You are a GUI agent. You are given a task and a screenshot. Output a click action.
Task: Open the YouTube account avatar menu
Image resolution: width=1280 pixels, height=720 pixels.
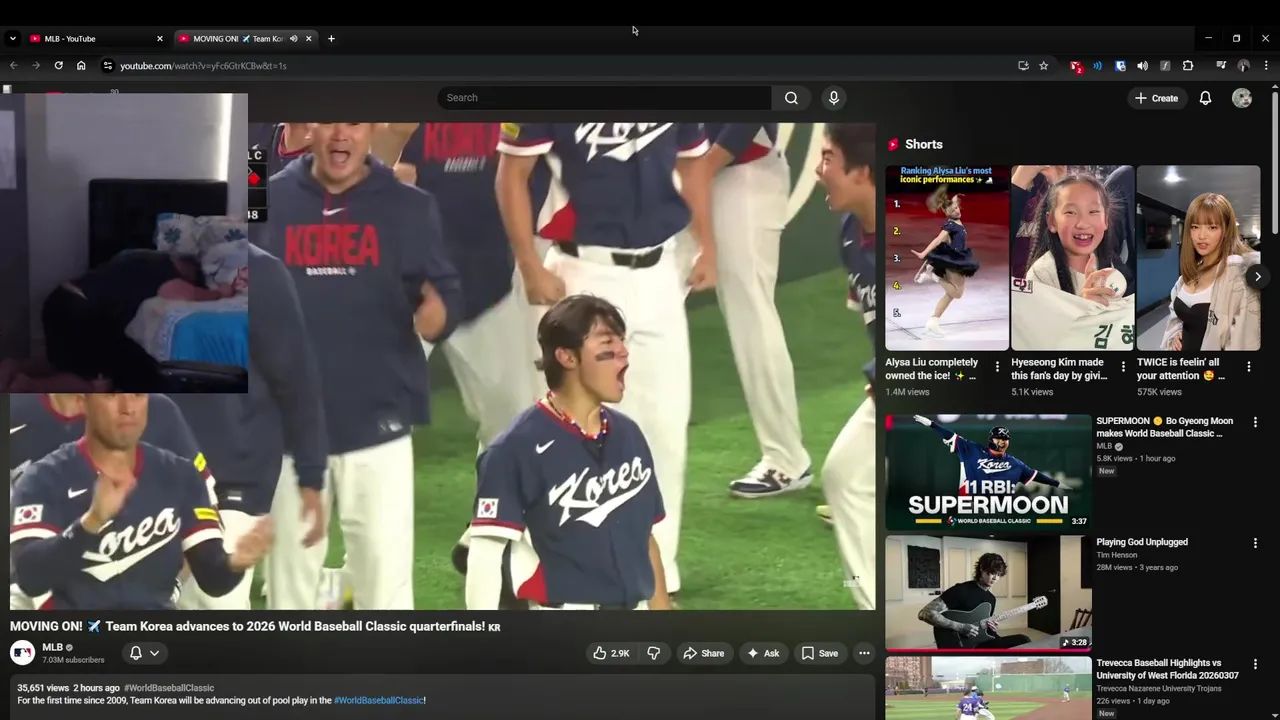coord(1242,98)
